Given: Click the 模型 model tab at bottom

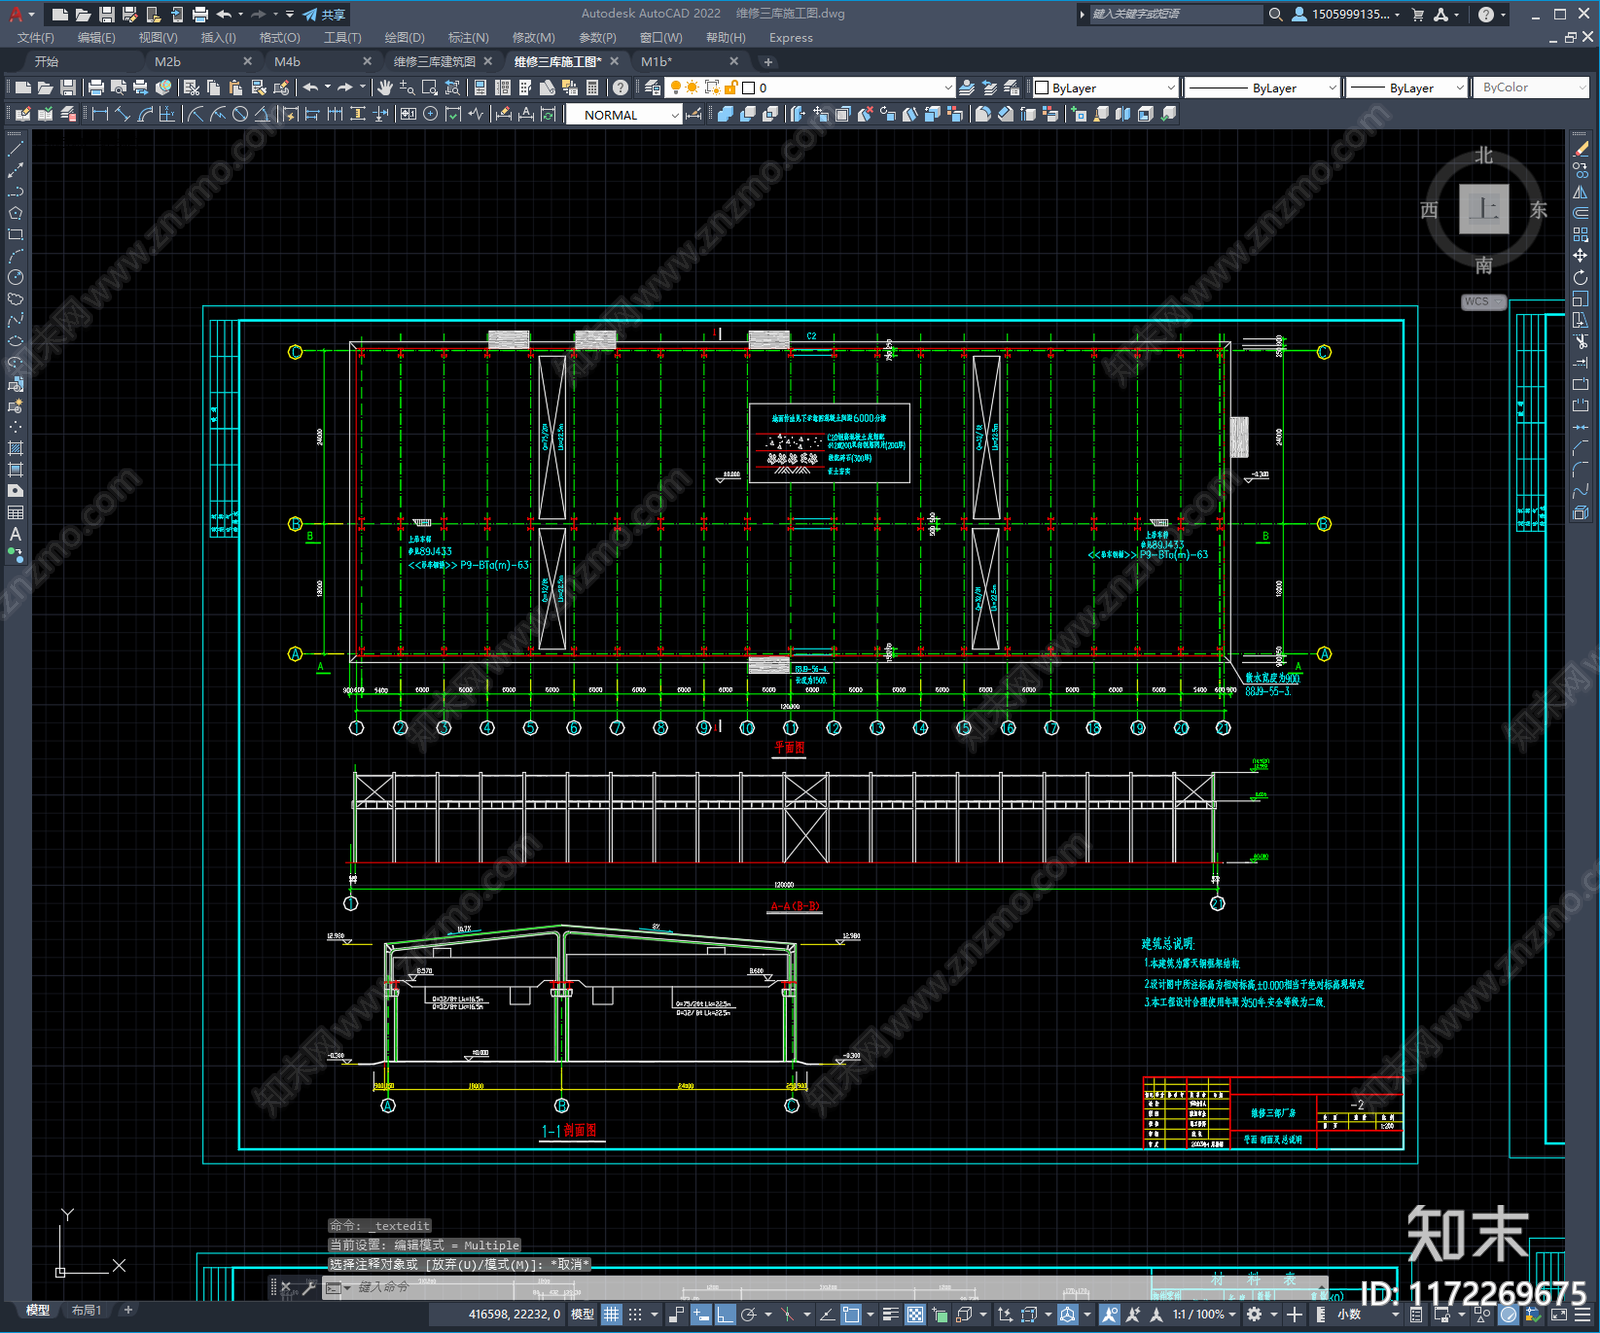Looking at the screenshot, I should [x=37, y=1311].
